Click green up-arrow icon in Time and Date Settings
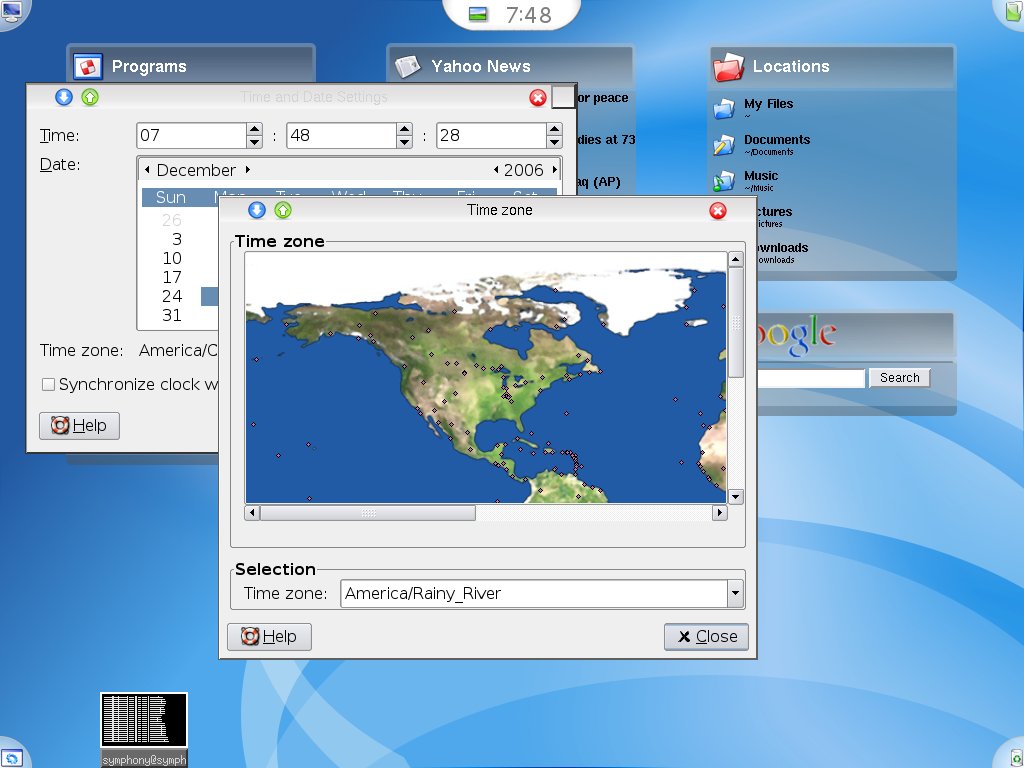Screen dimensions: 1024x768 pyautogui.click(x=90, y=97)
